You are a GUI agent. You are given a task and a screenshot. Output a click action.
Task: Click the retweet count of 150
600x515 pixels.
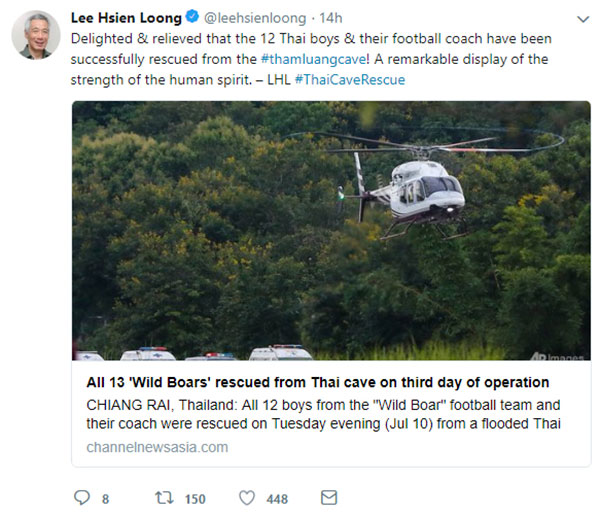(195, 498)
